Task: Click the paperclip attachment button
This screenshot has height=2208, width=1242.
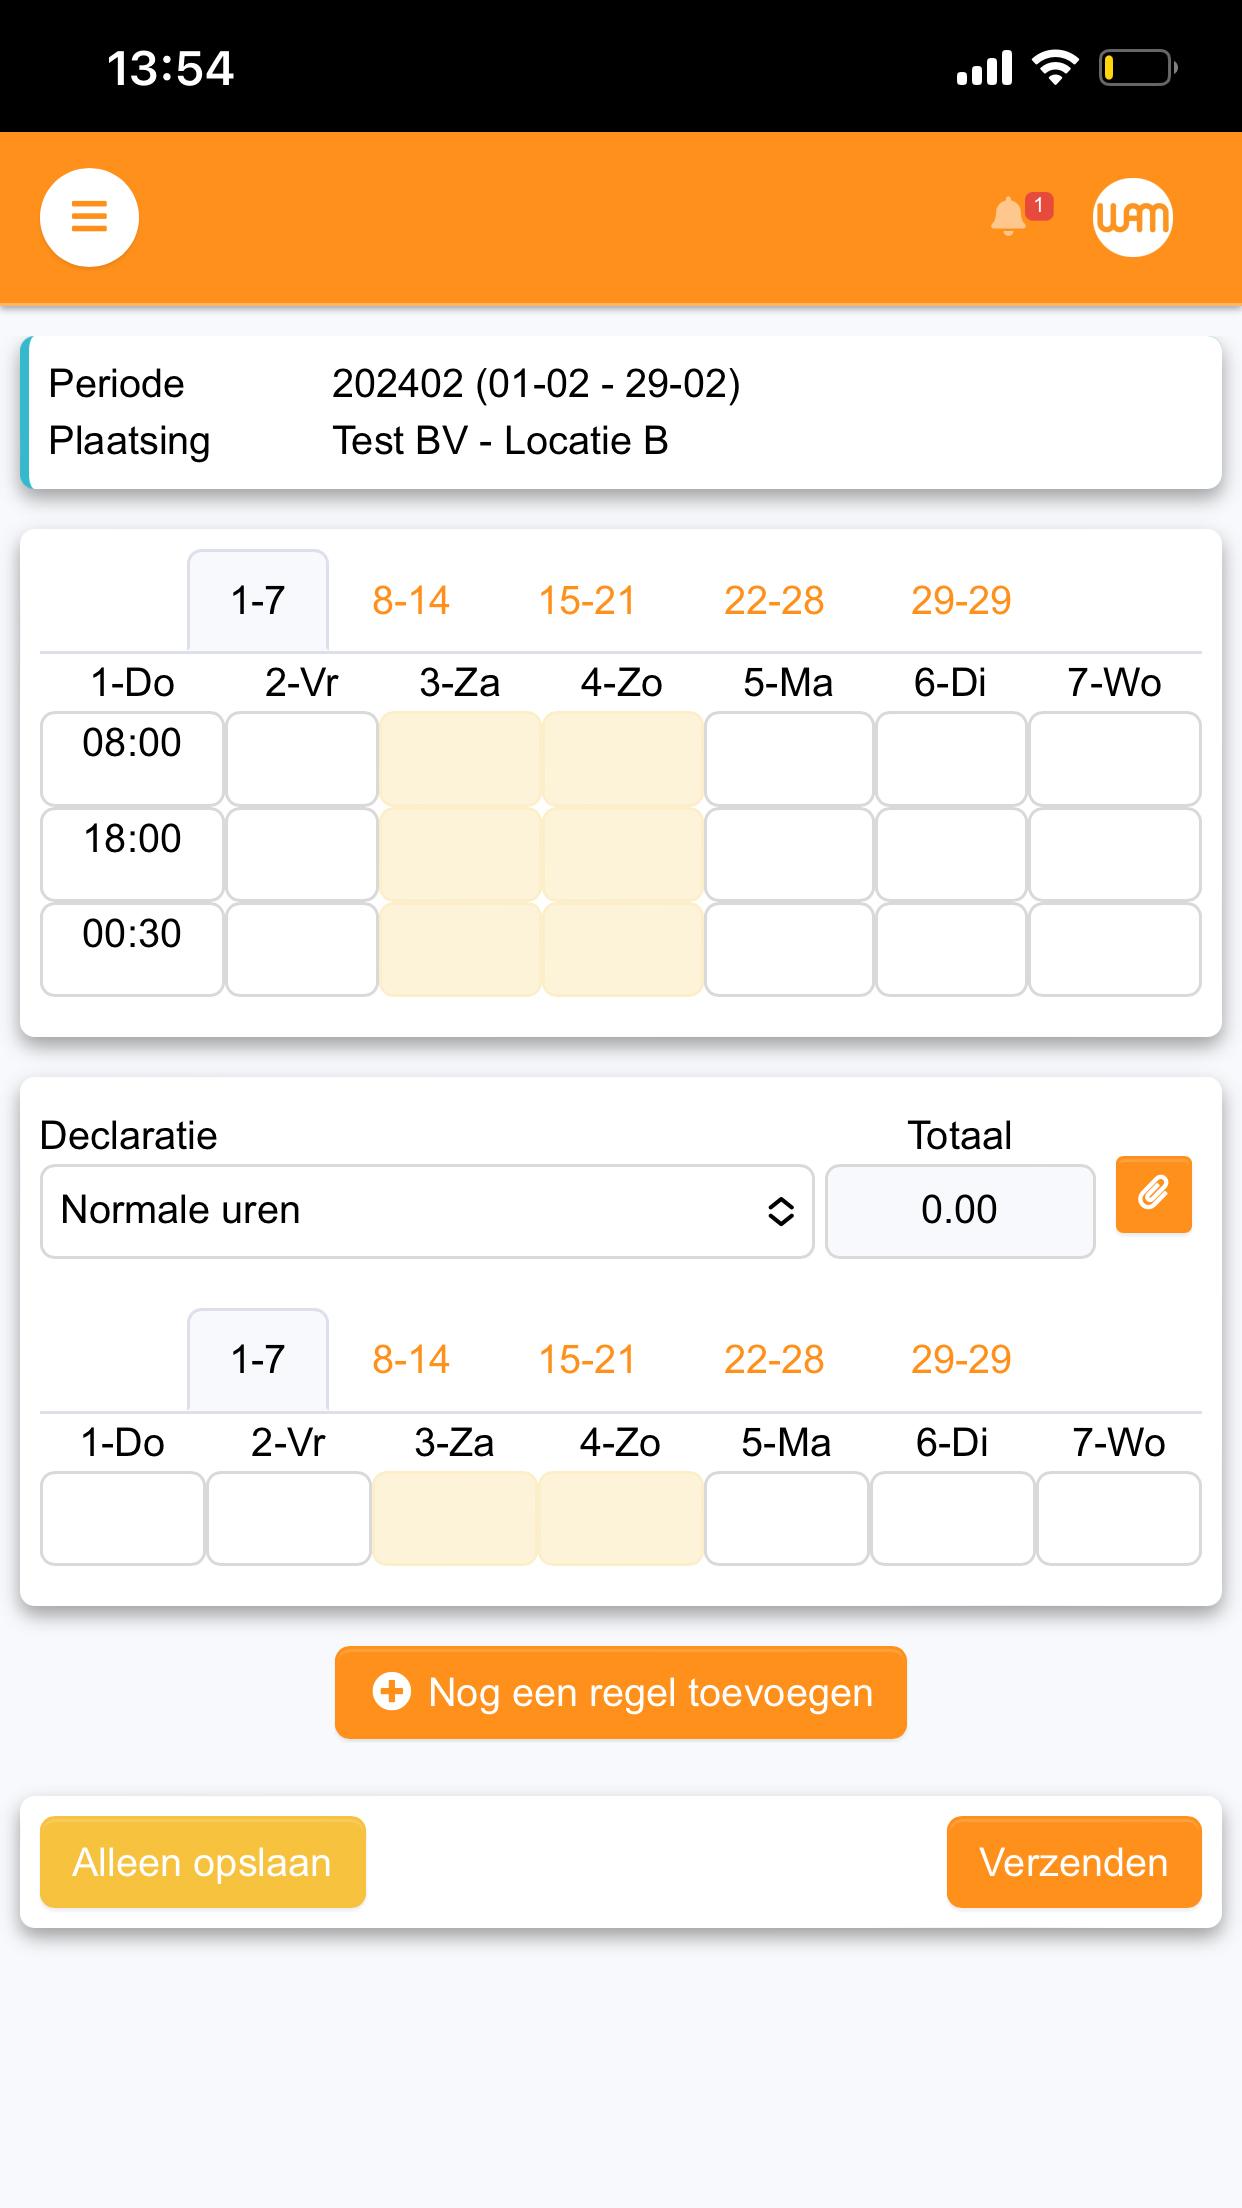Action: click(x=1153, y=1194)
